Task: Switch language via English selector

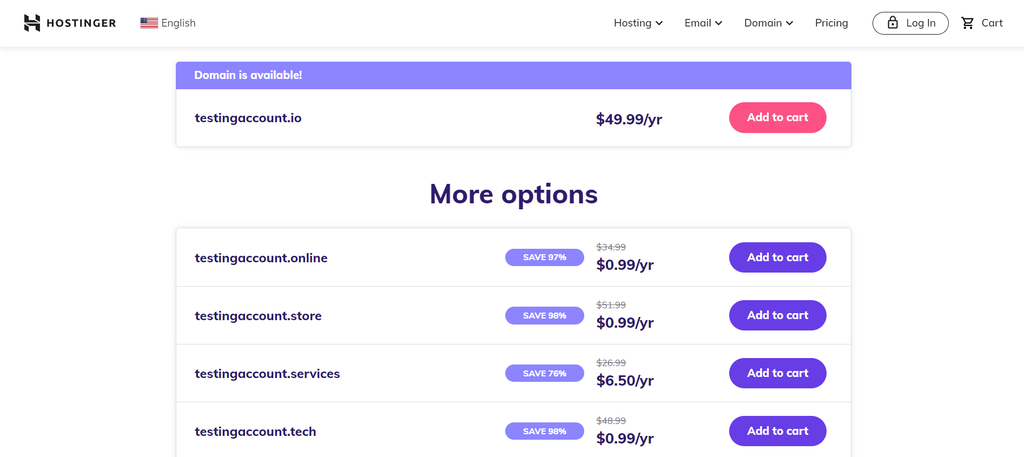Action: coord(178,23)
